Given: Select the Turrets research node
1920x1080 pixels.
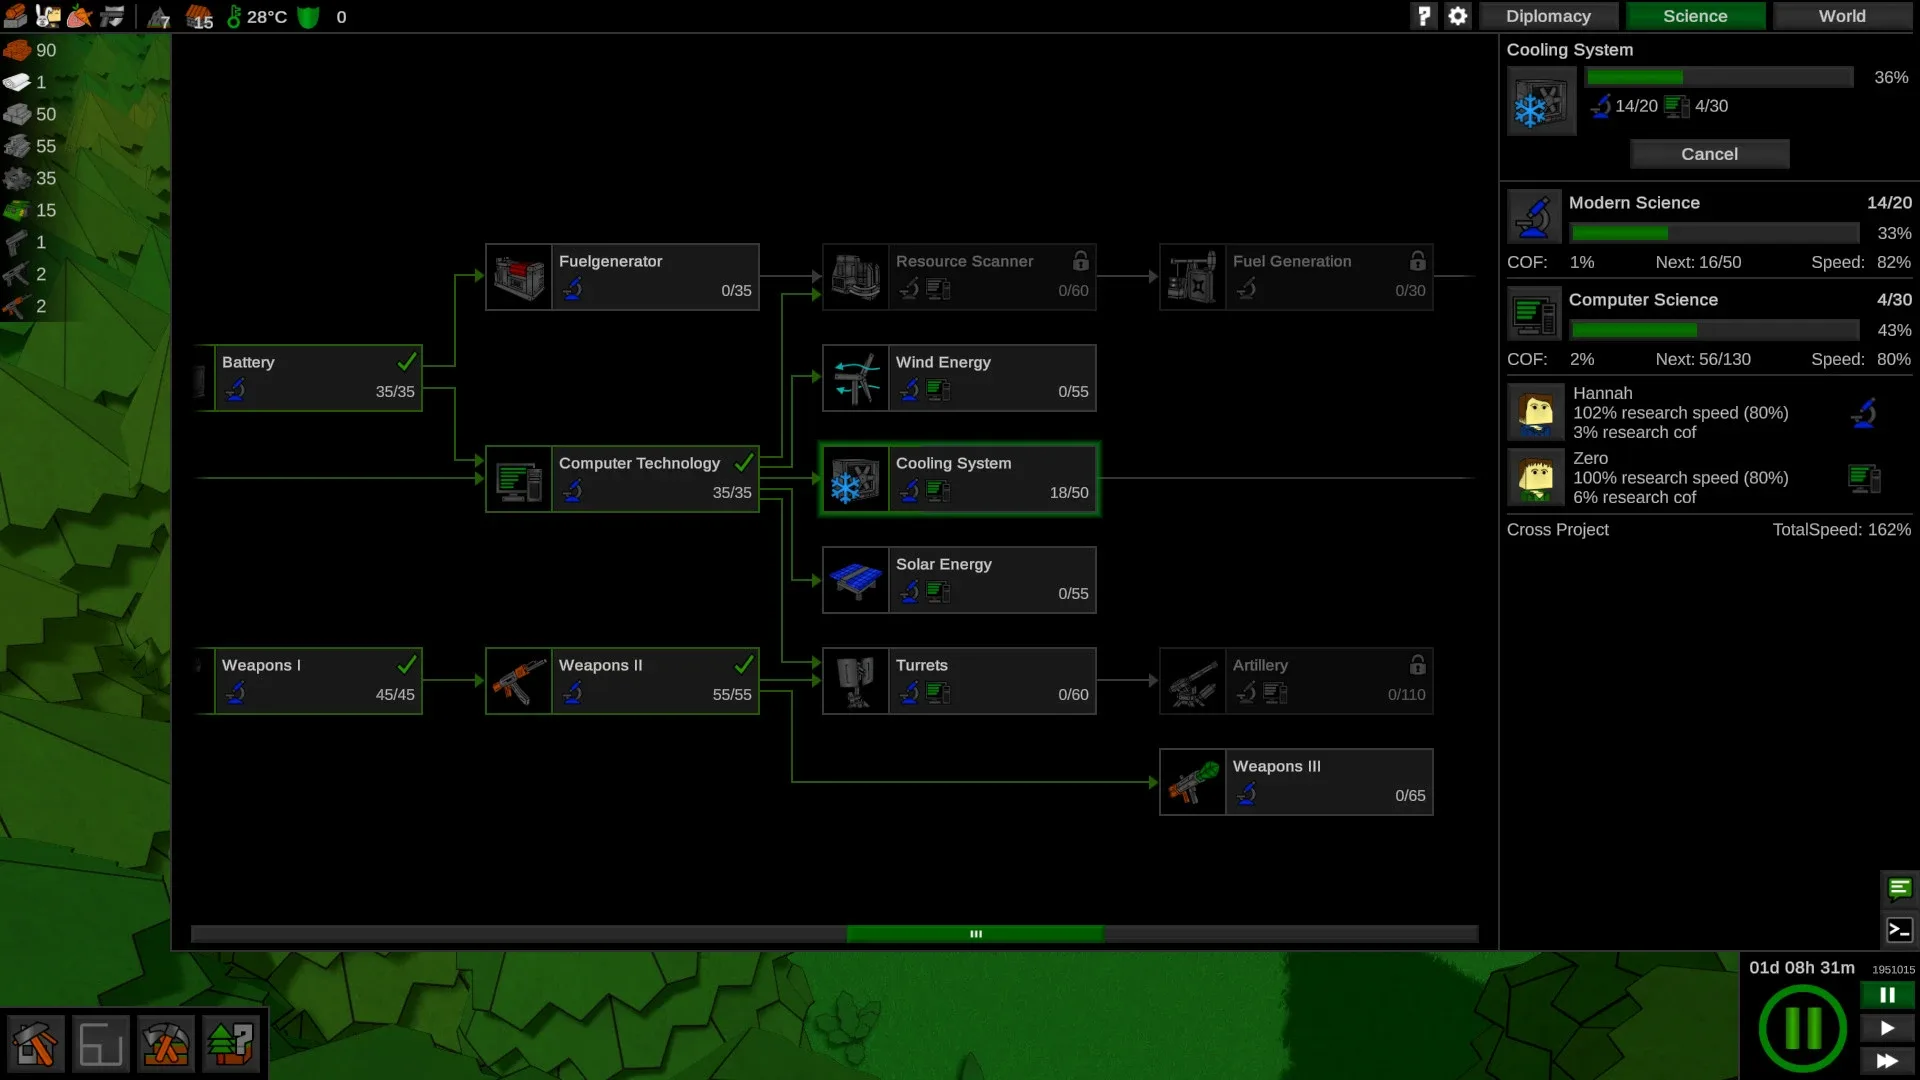Looking at the screenshot, I should (958, 681).
